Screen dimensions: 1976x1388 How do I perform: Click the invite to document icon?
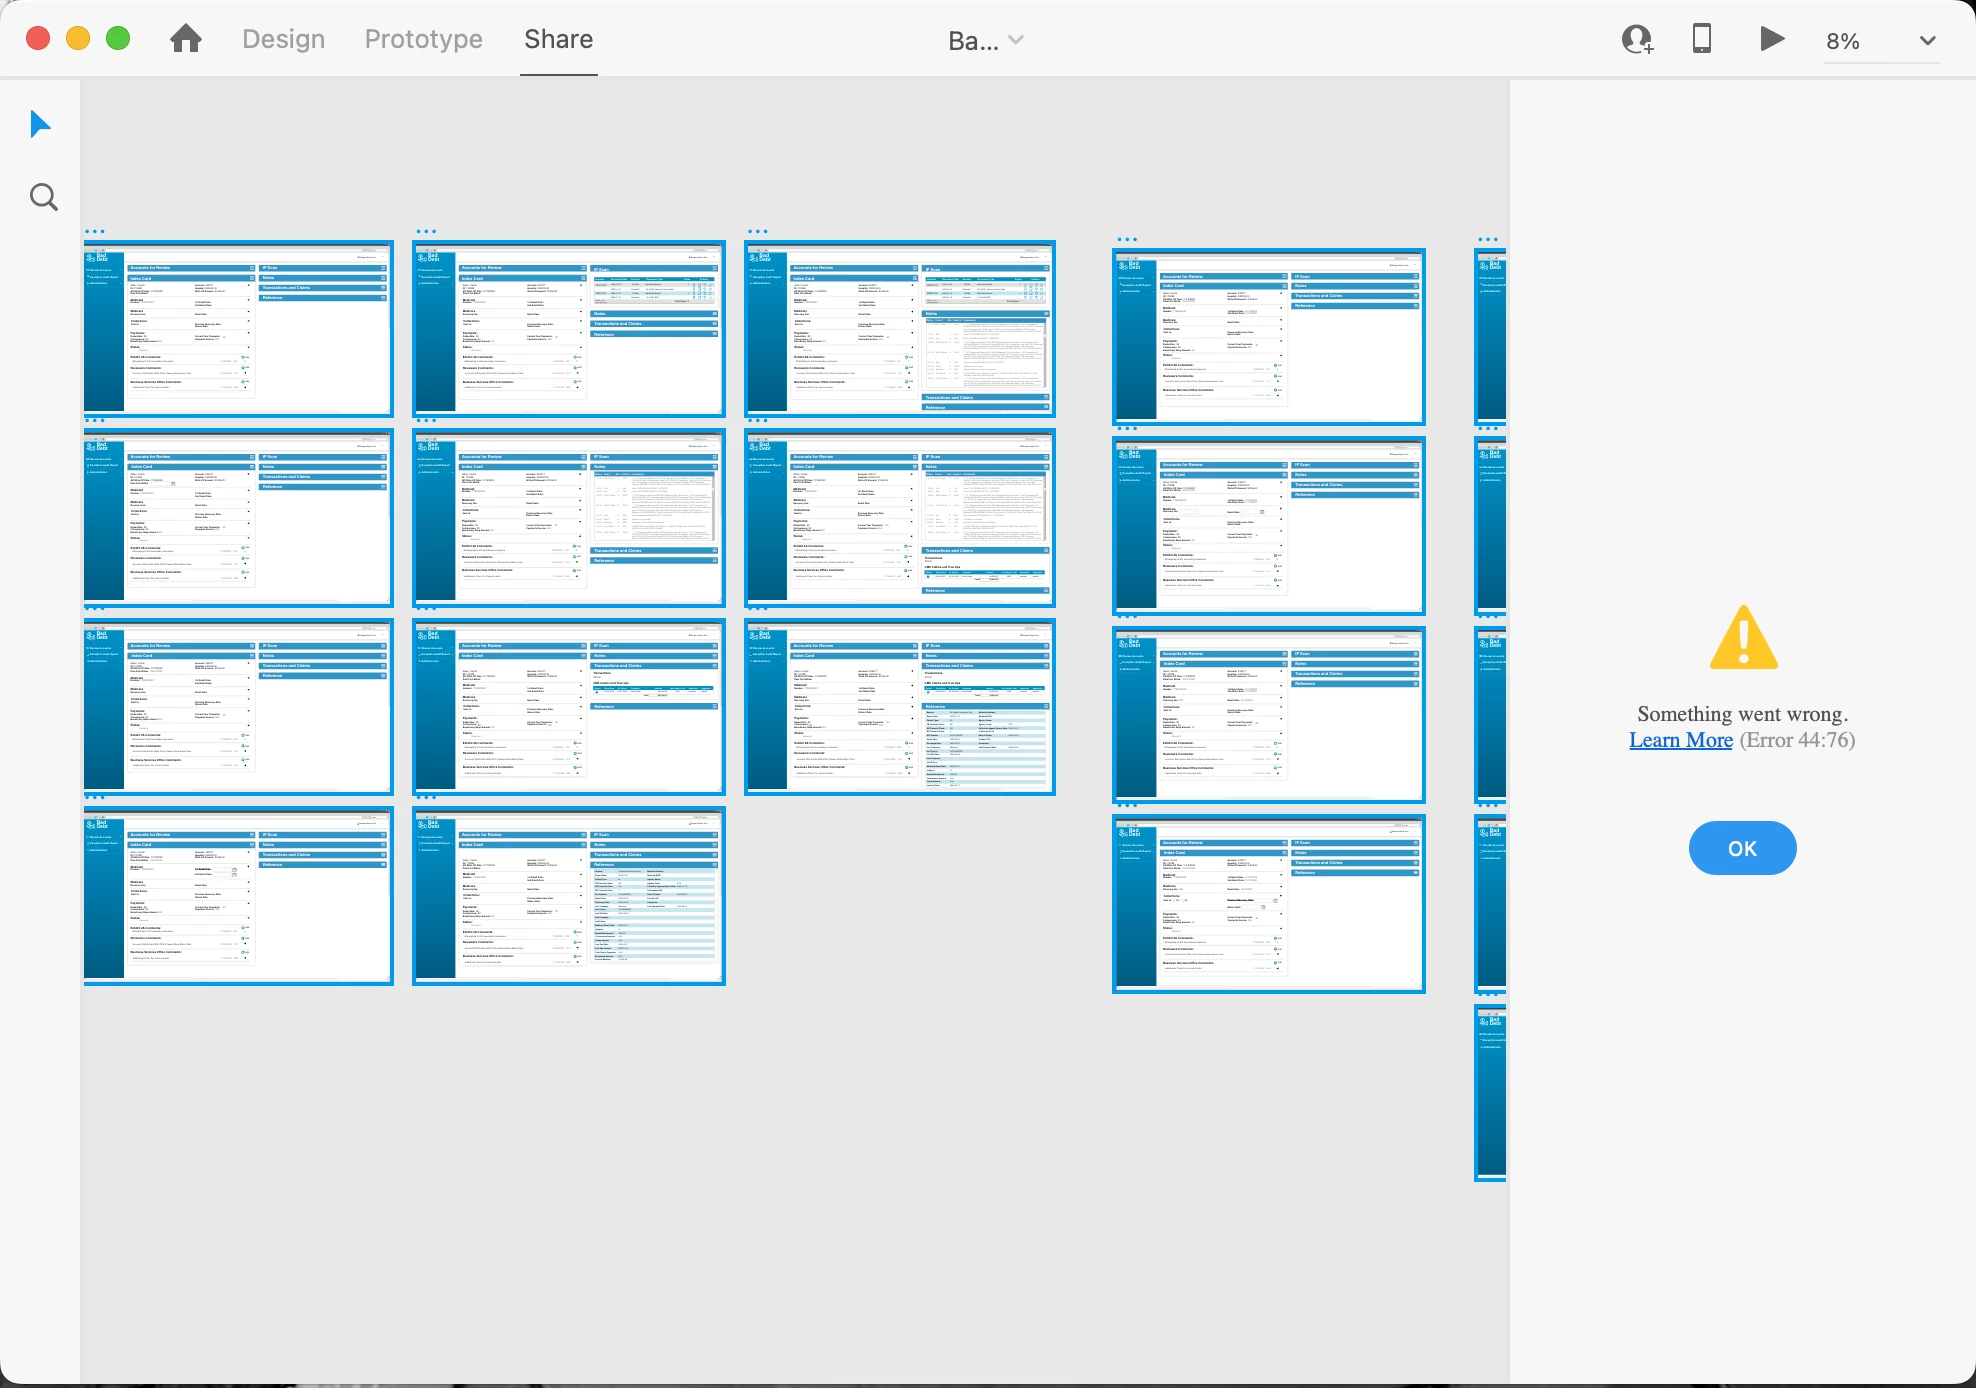(1637, 39)
